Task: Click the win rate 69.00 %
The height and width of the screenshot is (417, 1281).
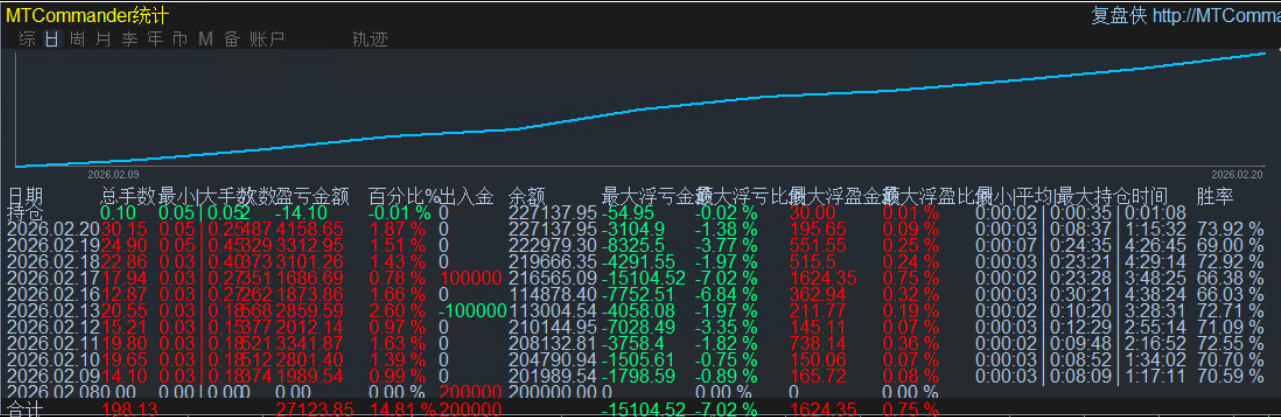Action: 1231,245
